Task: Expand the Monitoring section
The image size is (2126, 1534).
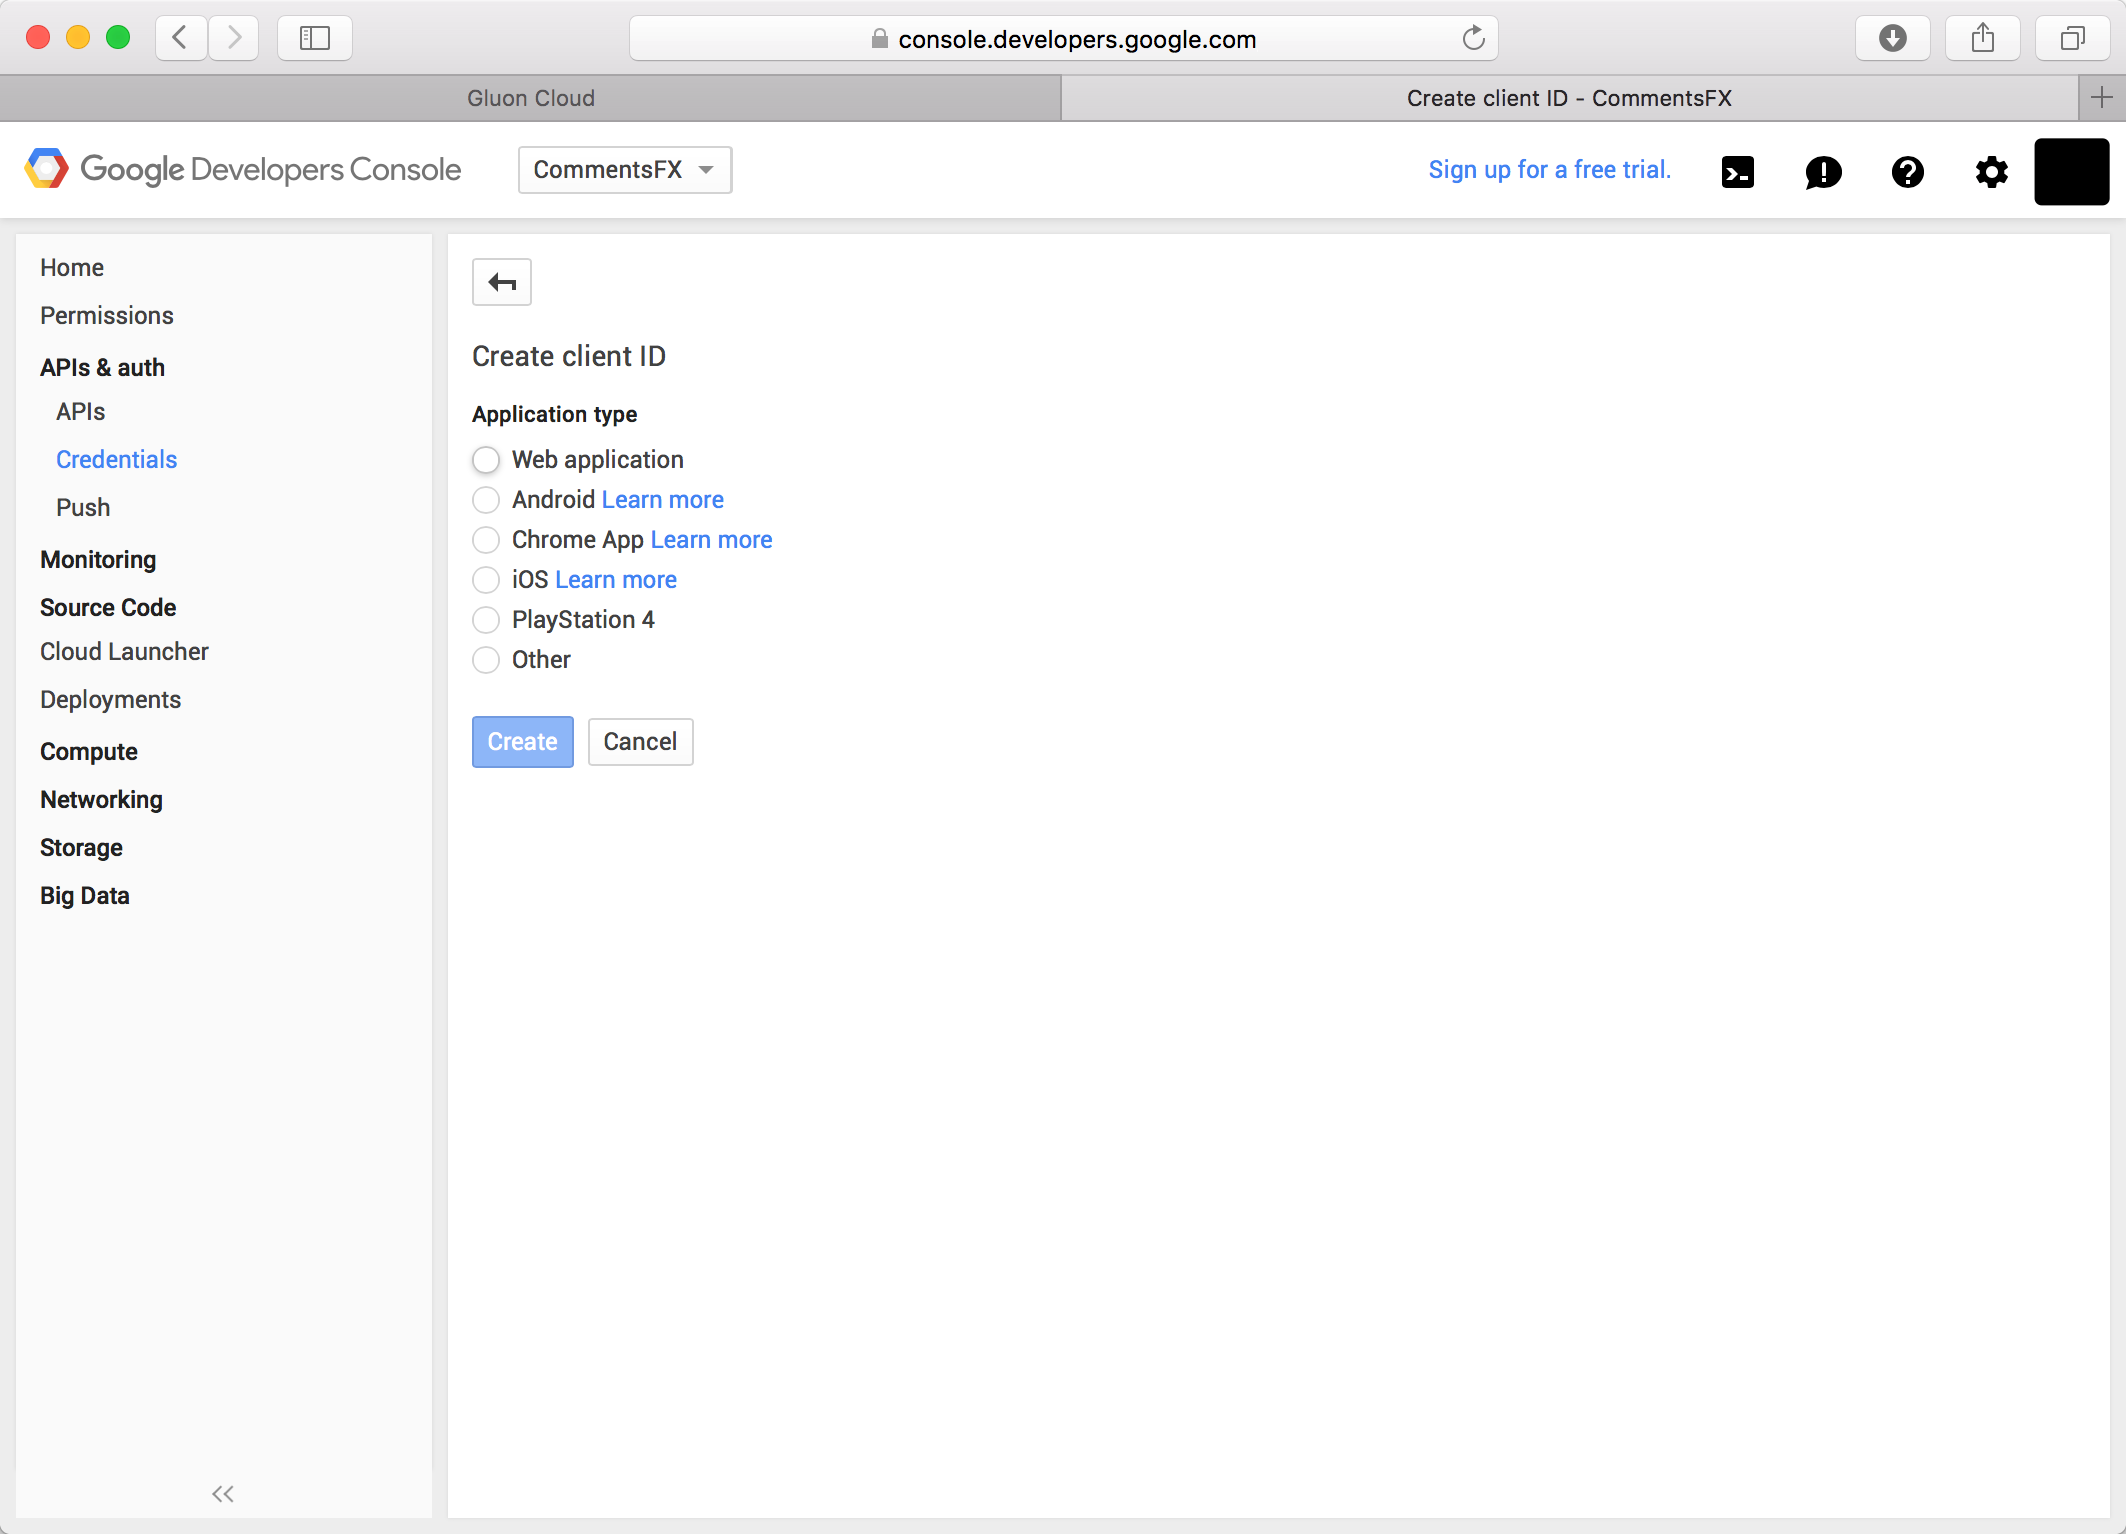Action: click(98, 559)
